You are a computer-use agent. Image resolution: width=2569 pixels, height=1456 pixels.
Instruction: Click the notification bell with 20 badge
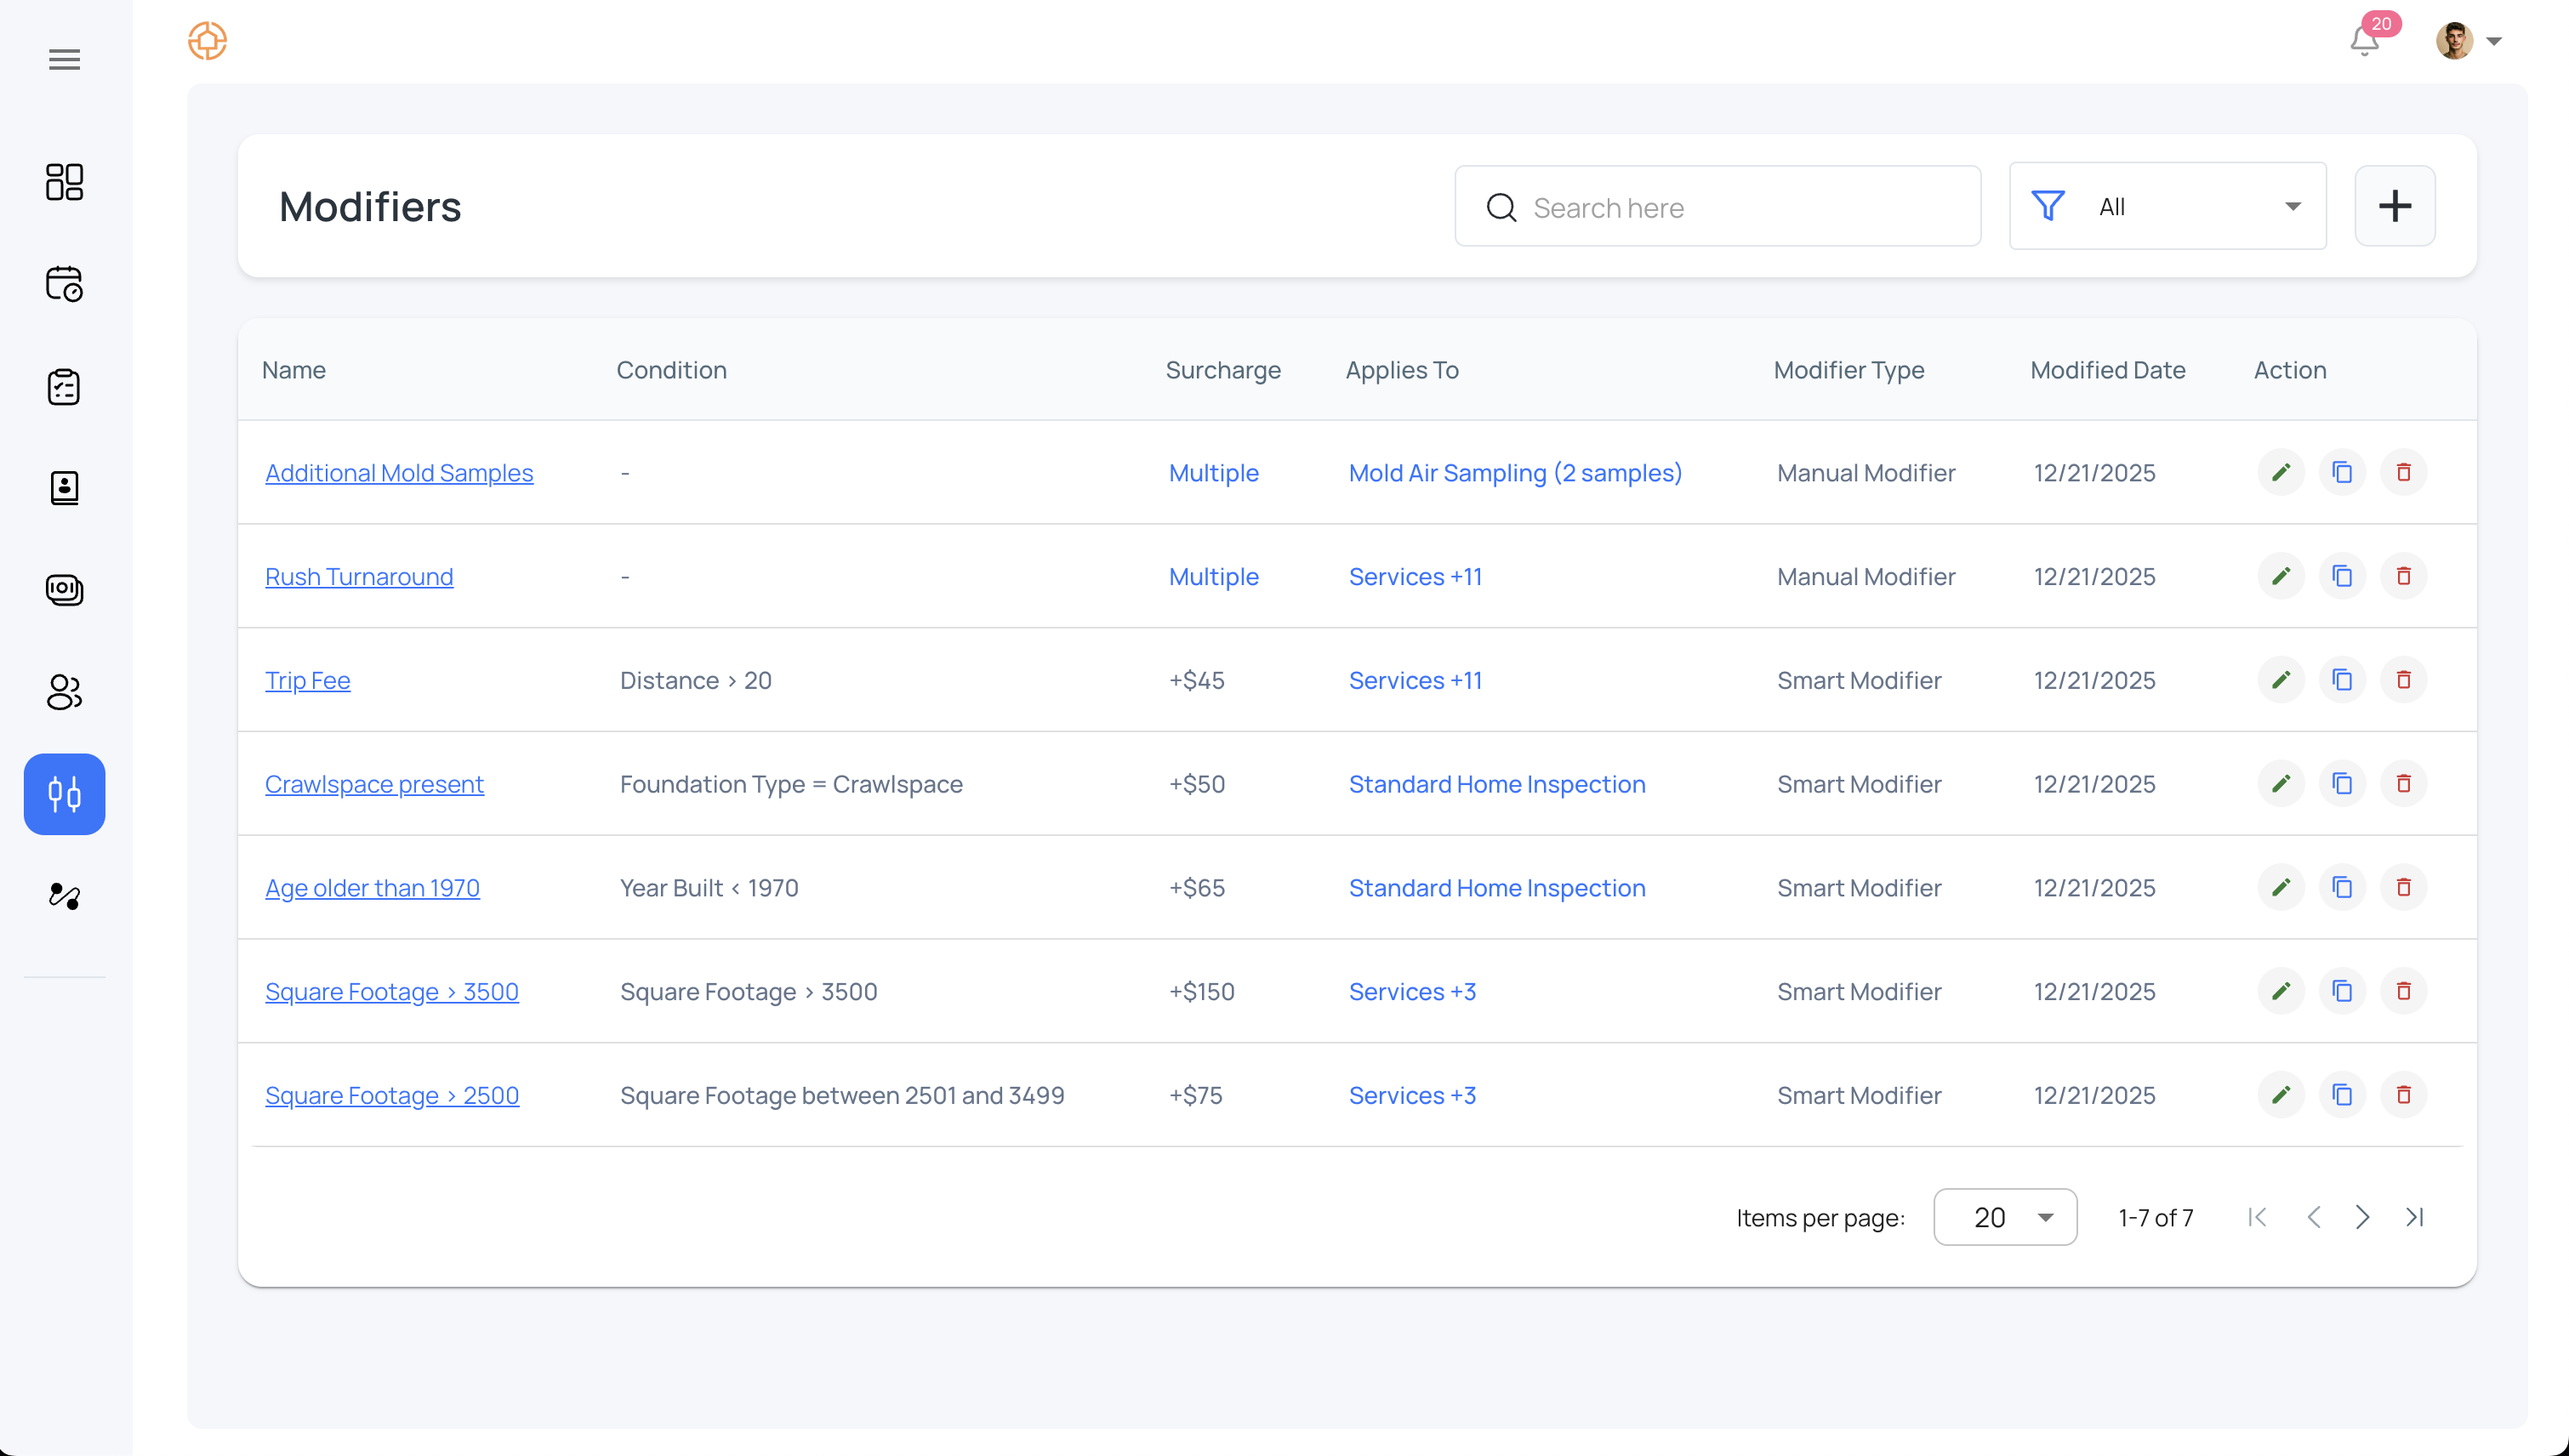pyautogui.click(x=2364, y=41)
